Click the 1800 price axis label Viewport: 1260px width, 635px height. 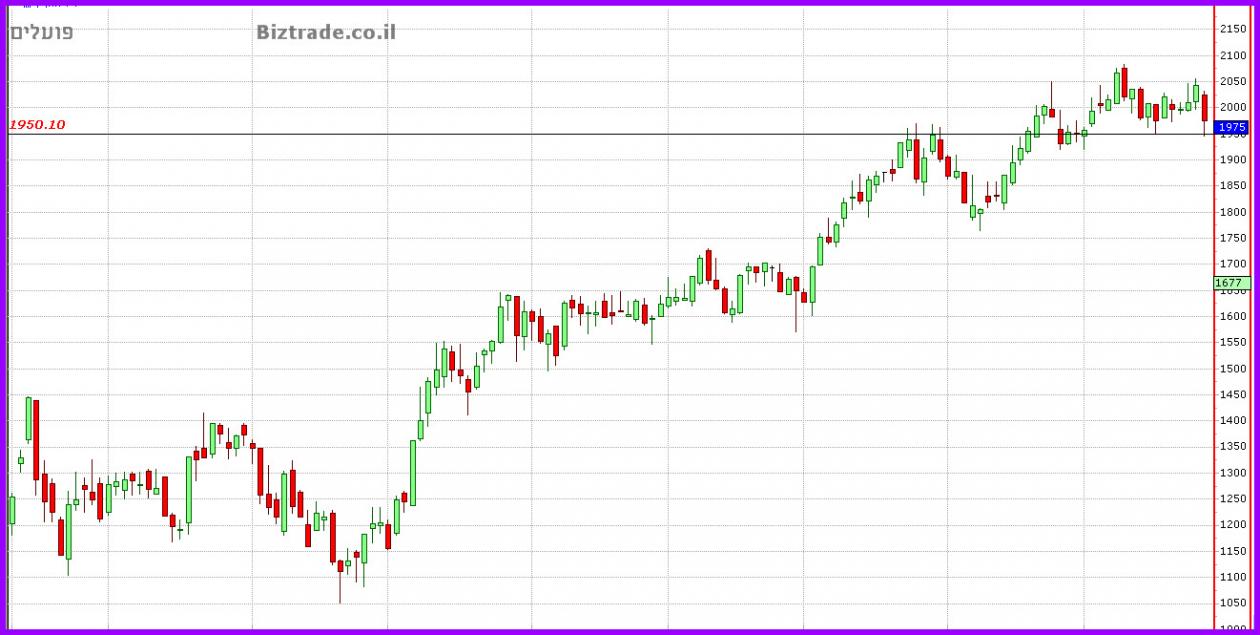pos(1232,212)
